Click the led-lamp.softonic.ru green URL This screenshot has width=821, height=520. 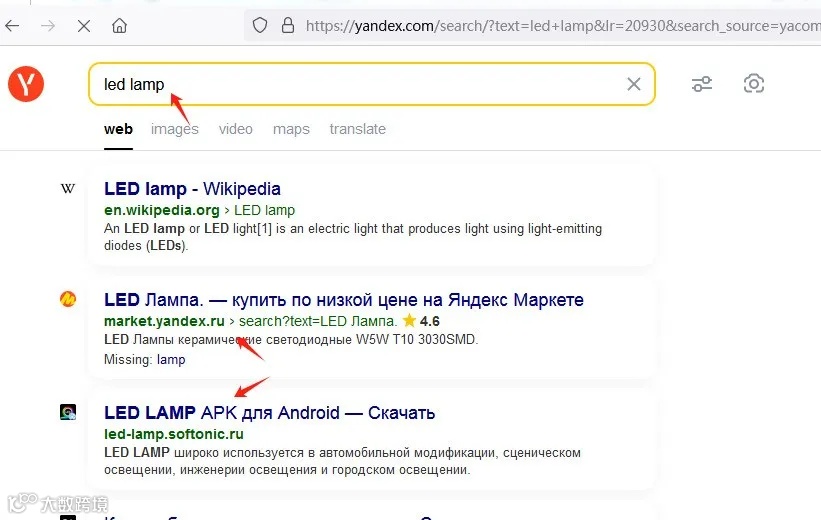174,434
